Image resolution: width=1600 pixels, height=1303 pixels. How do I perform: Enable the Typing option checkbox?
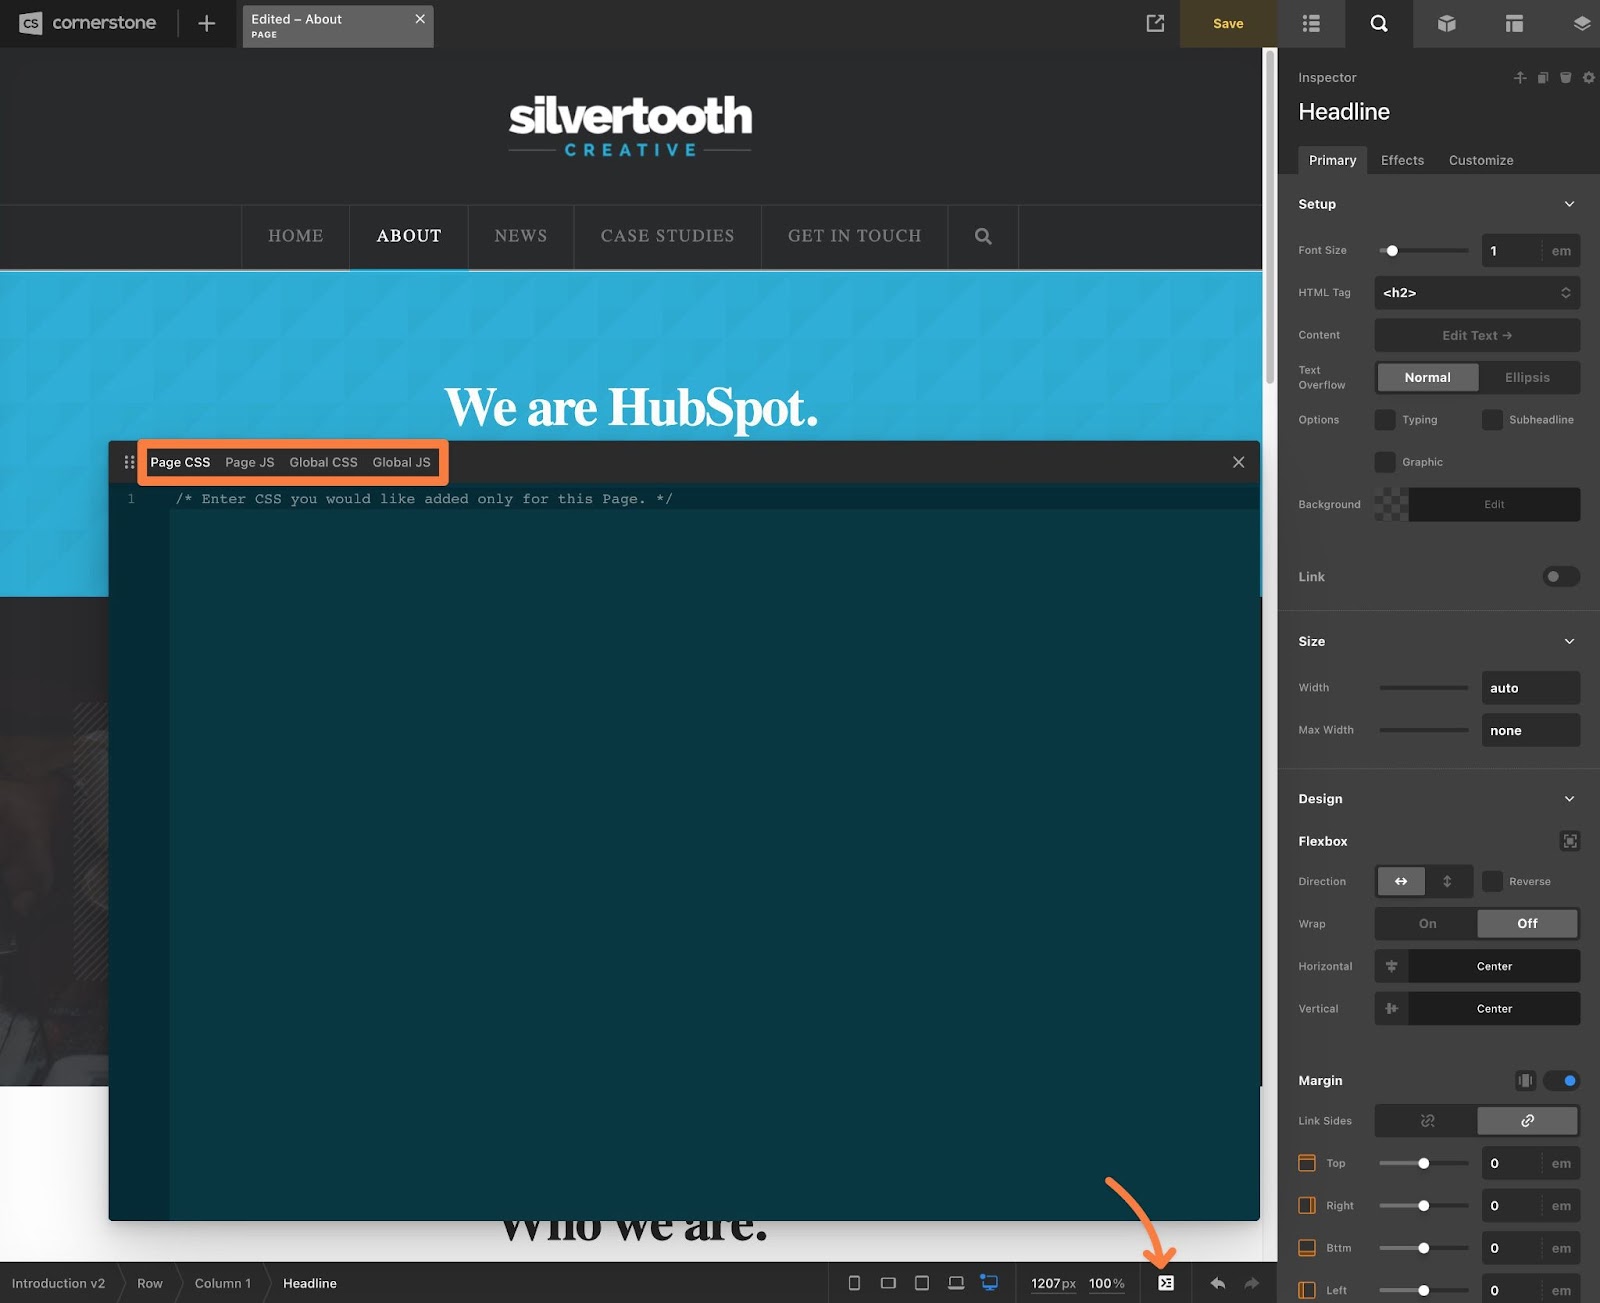coord(1385,420)
